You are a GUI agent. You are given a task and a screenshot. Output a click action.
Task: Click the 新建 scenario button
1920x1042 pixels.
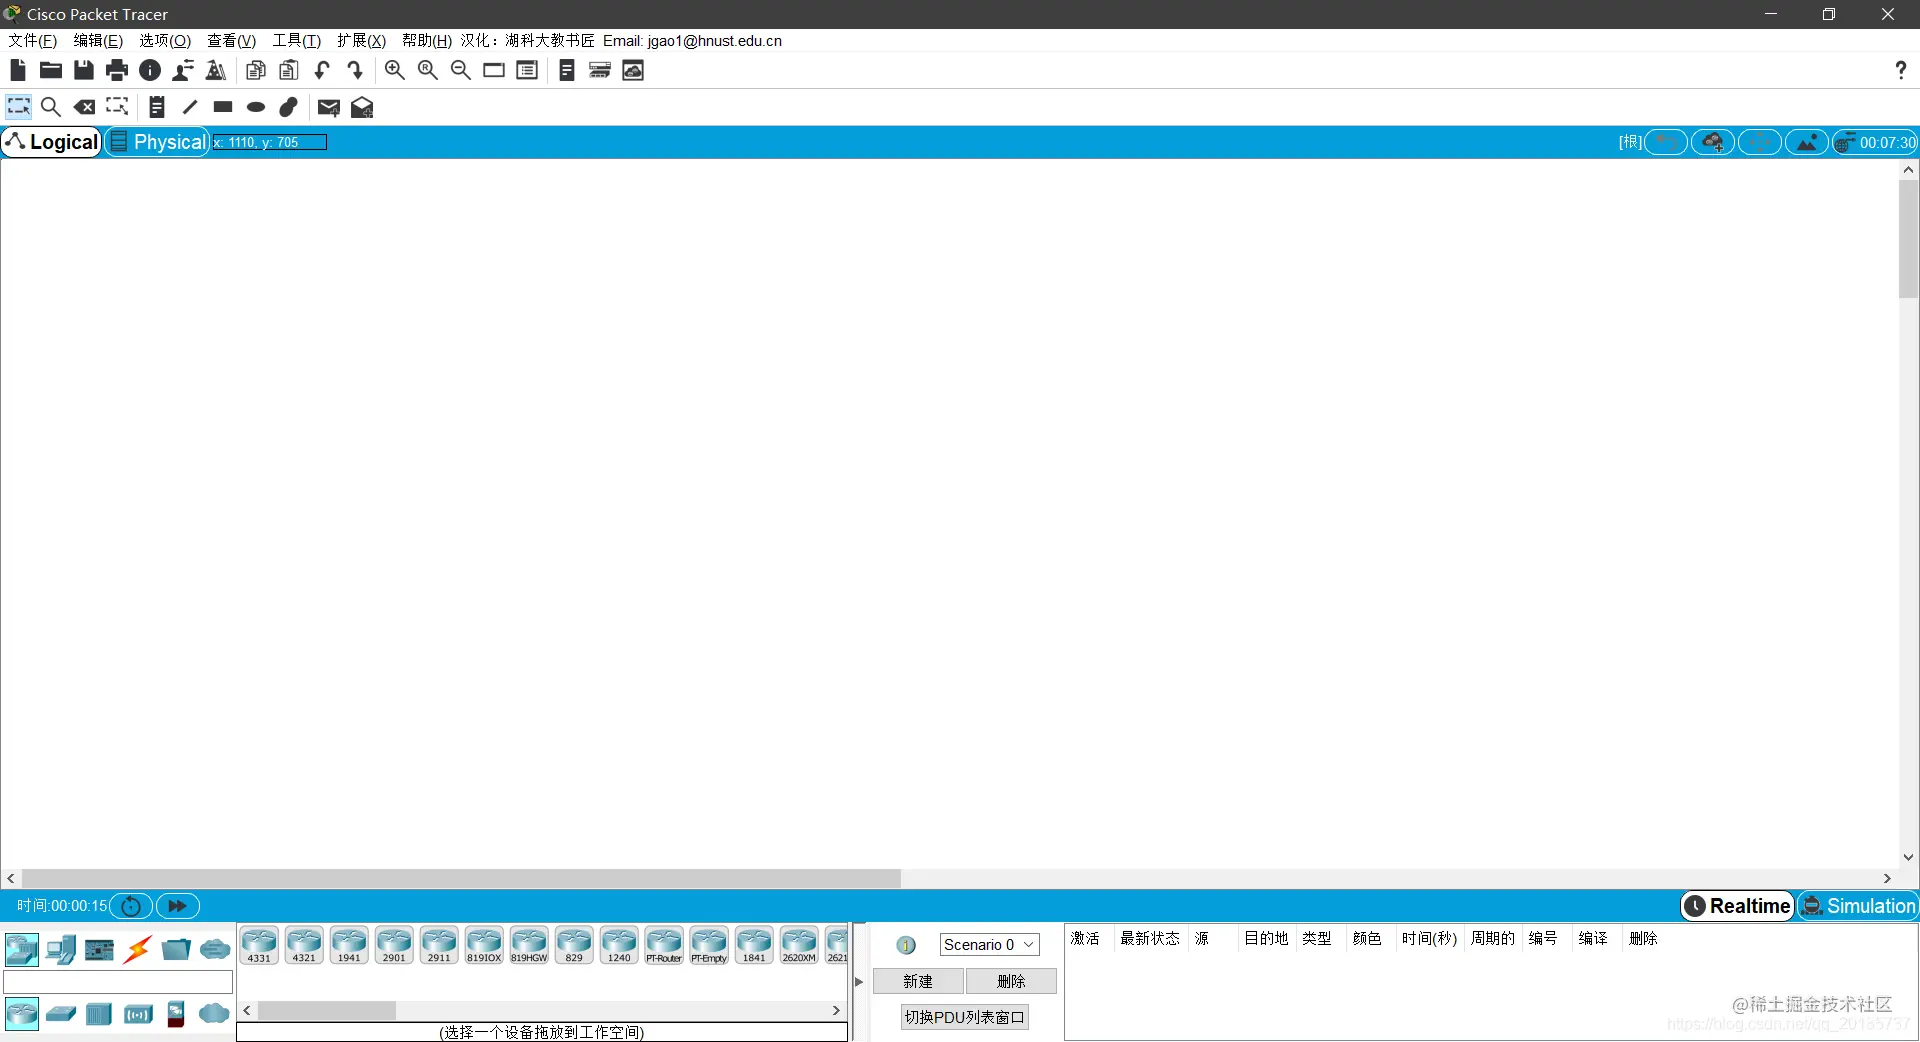(918, 982)
